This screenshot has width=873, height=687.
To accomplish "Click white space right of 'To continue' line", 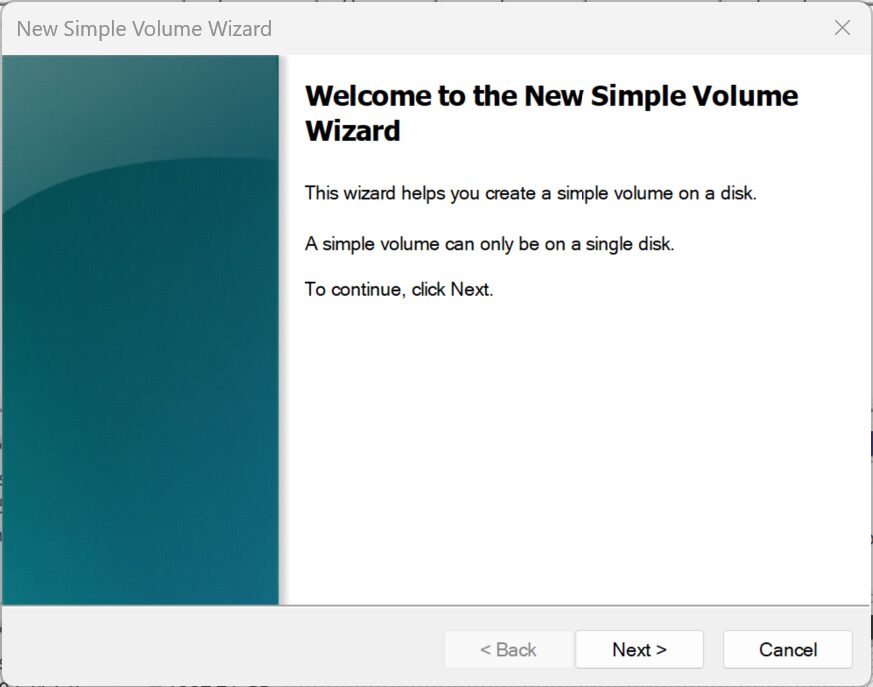I will click(668, 289).
